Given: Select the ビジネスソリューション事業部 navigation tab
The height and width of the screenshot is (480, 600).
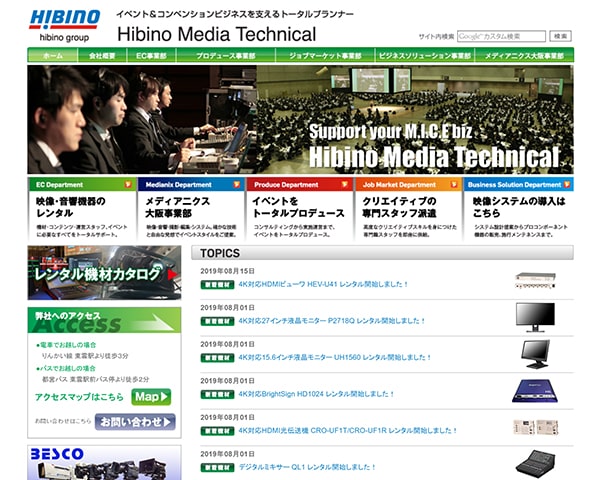Looking at the screenshot, I should (x=425, y=56).
